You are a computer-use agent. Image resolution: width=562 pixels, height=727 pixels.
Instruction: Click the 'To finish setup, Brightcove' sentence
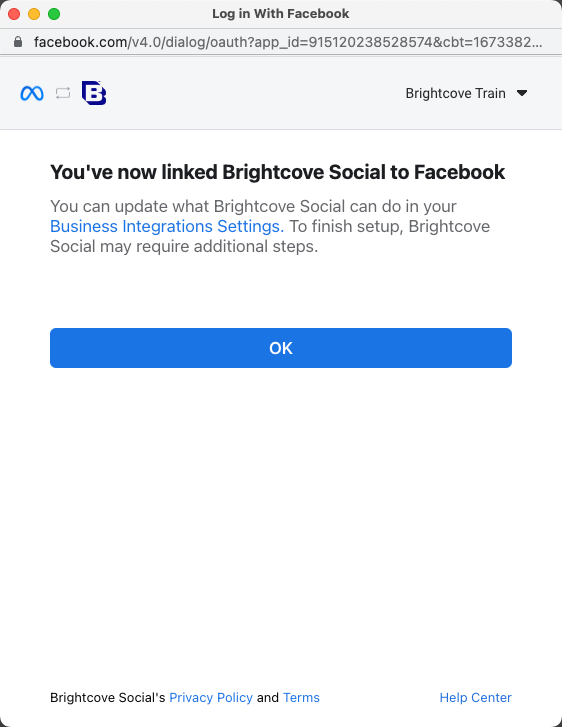pos(390,226)
